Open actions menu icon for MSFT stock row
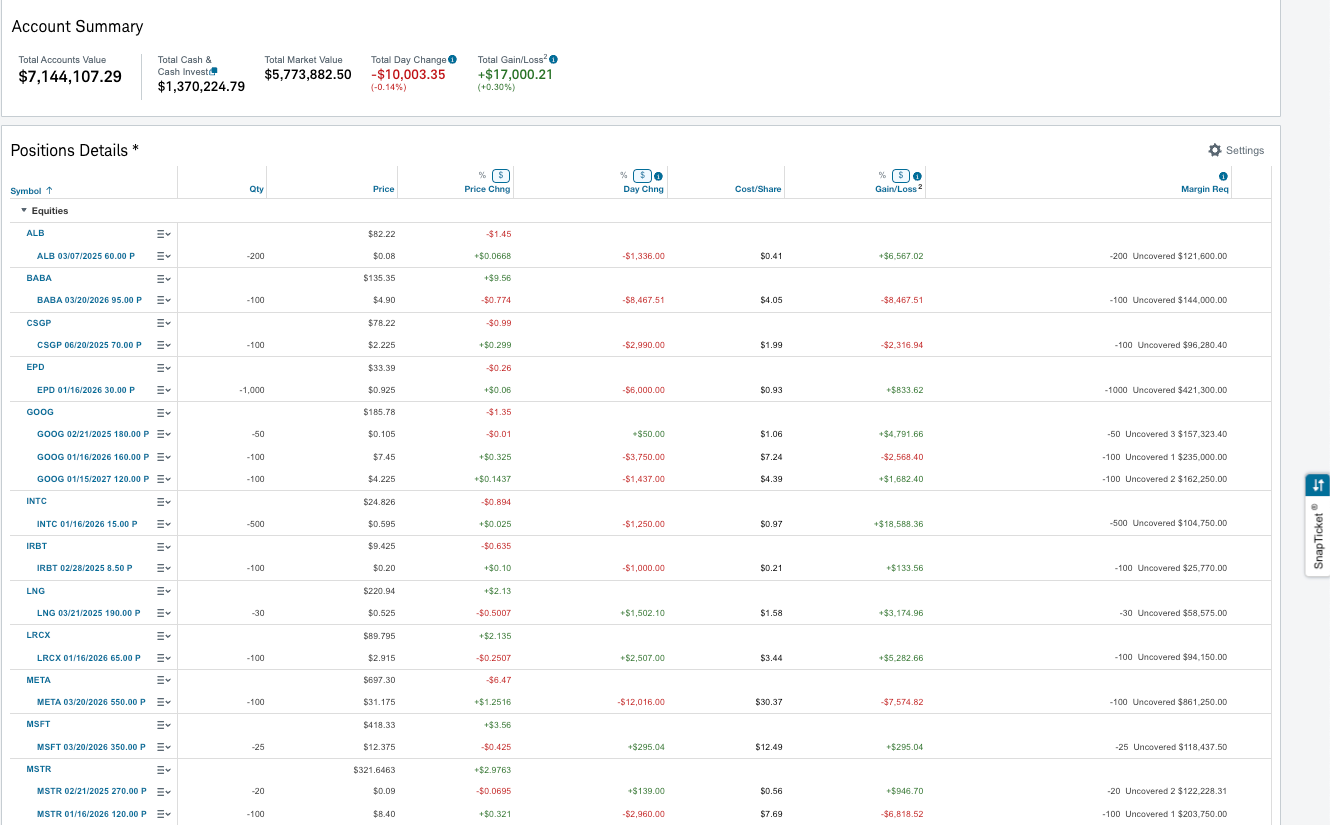 point(164,724)
